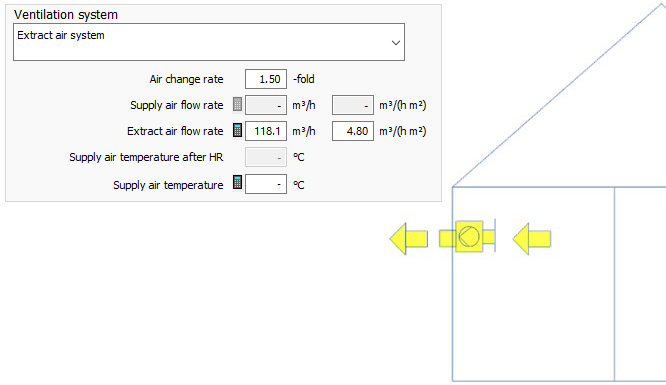This screenshot has width=666, height=385.
Task: Expand the Ventilation system dropdown arrow
Action: 395,42
